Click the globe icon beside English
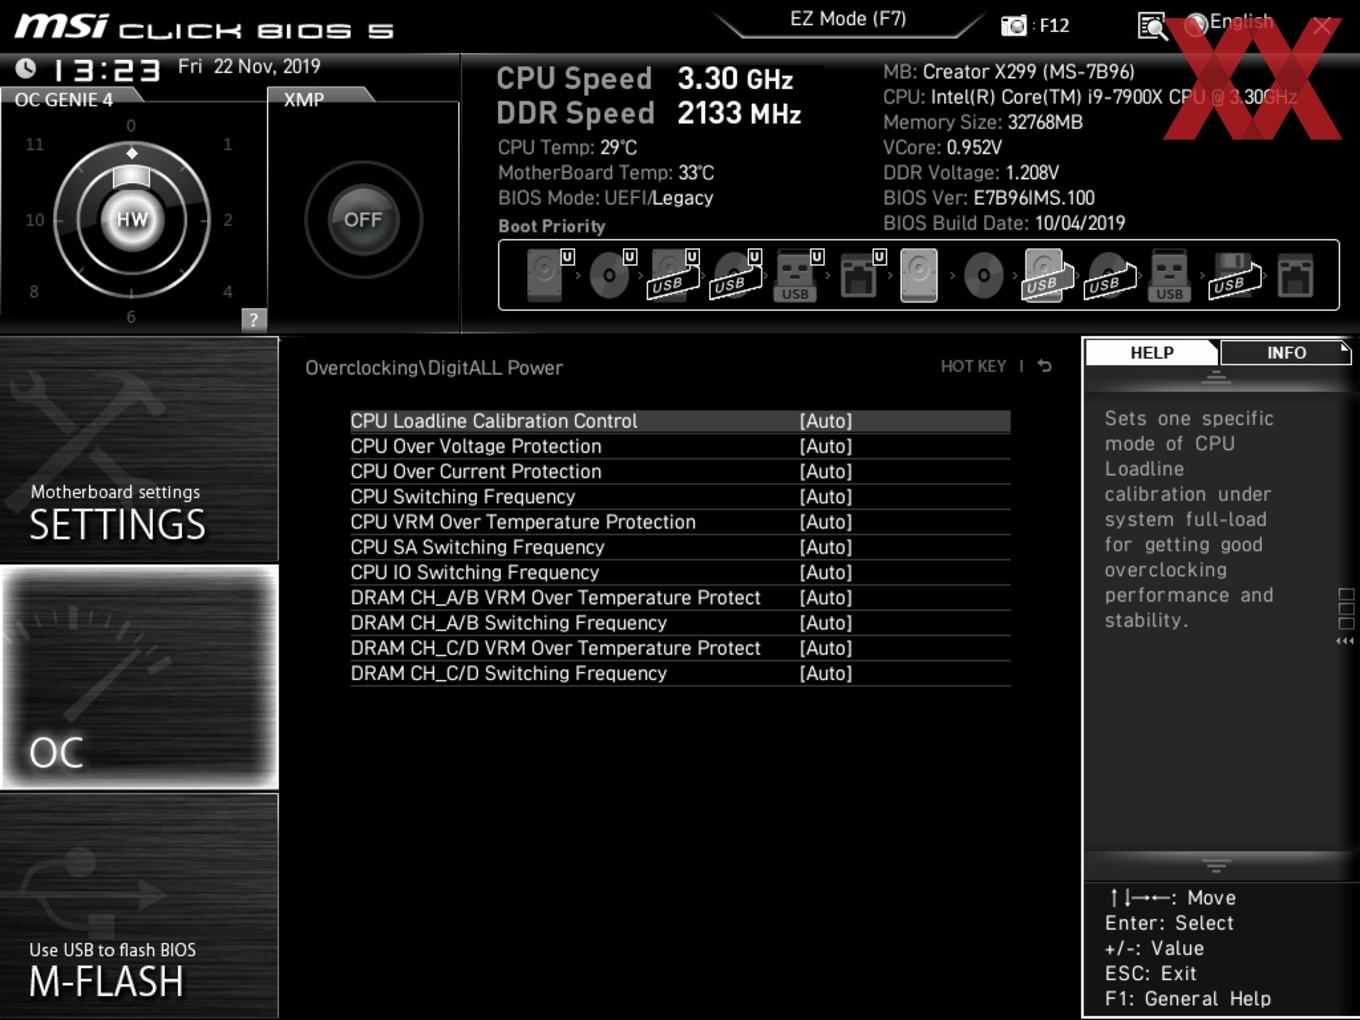Image resolution: width=1360 pixels, height=1020 pixels. tap(1196, 25)
